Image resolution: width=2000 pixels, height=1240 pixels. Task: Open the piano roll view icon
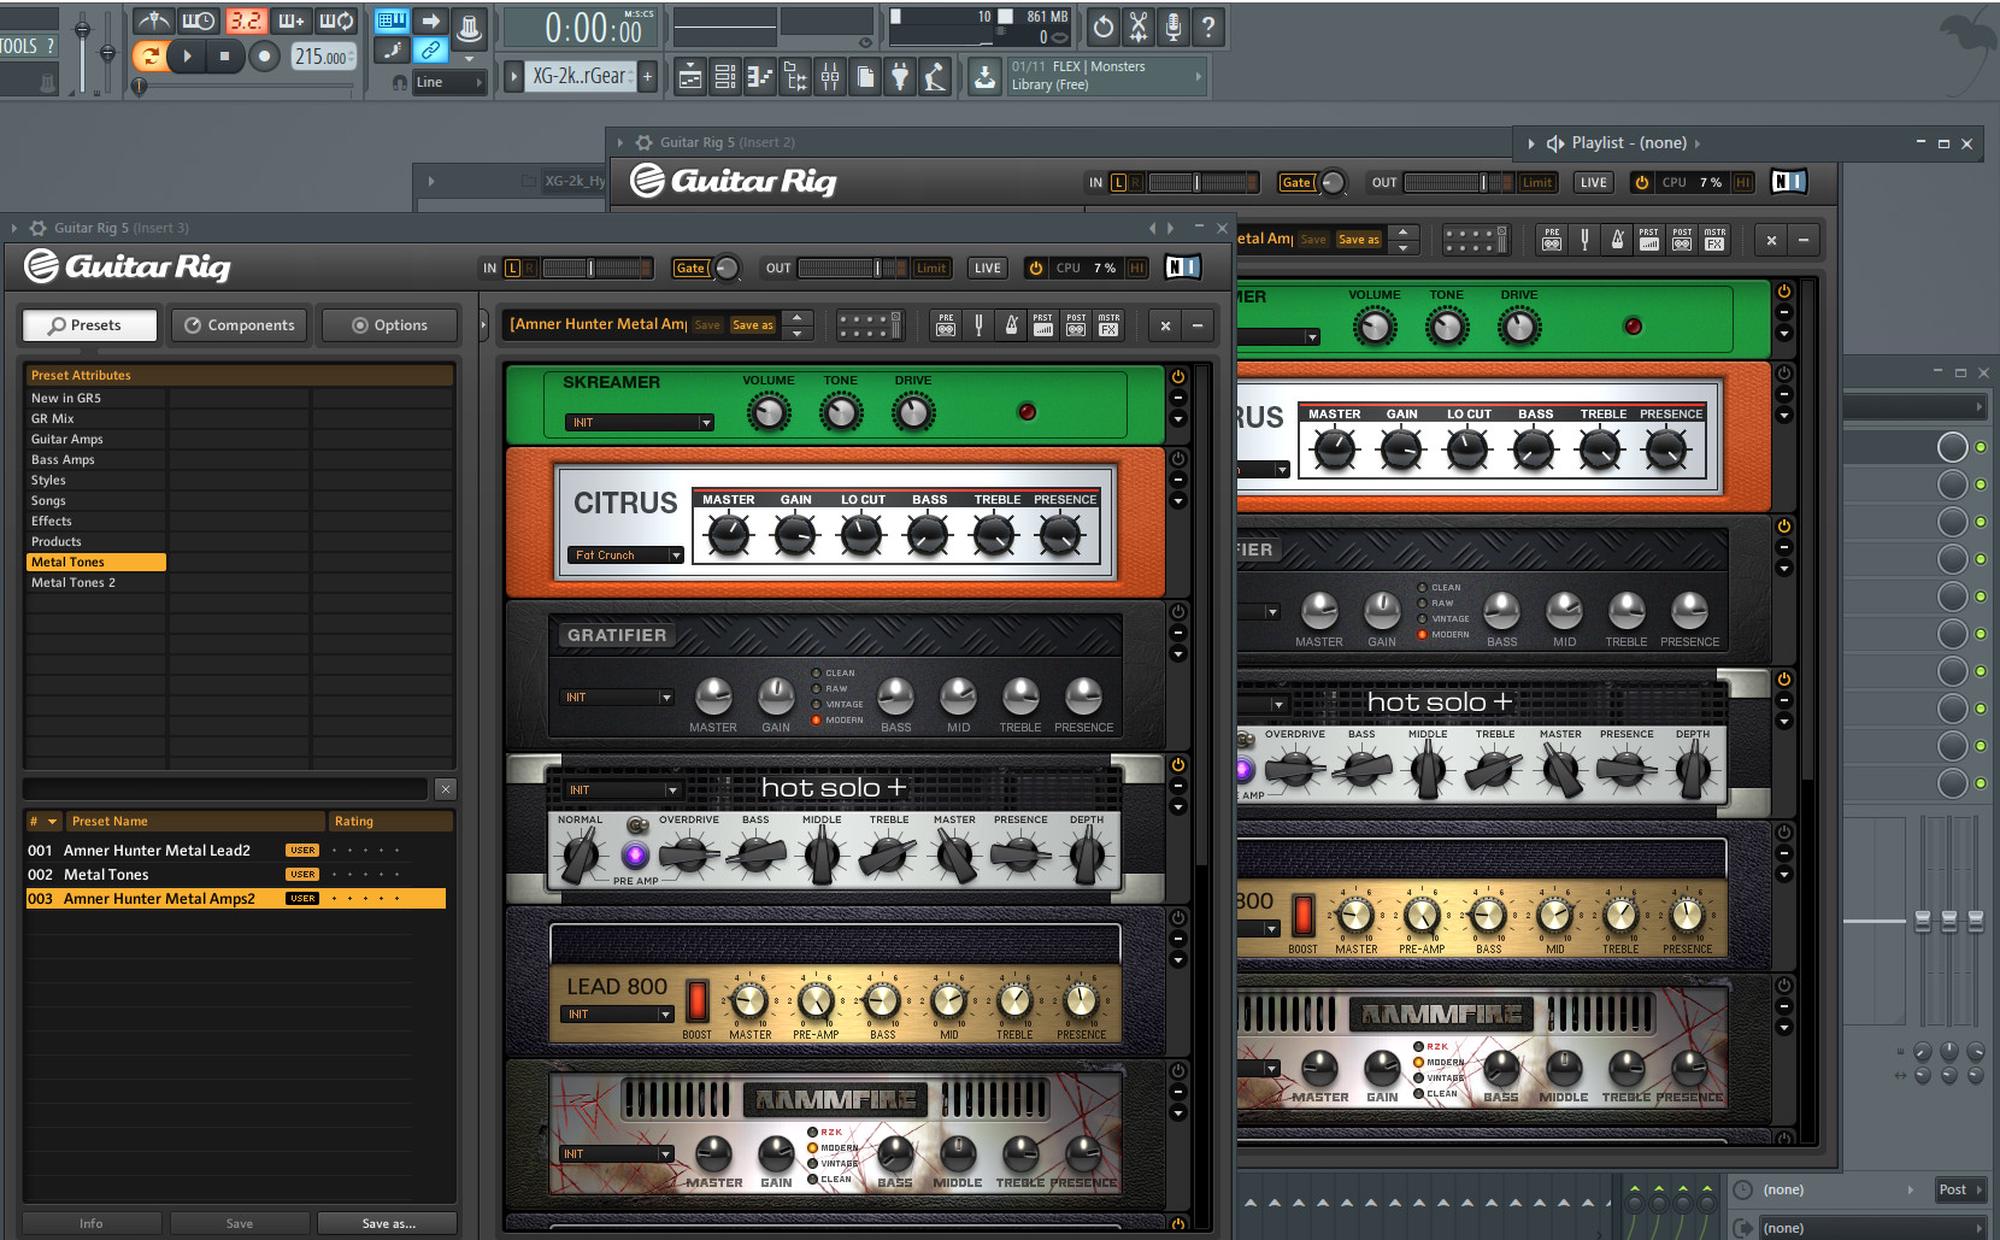[760, 77]
